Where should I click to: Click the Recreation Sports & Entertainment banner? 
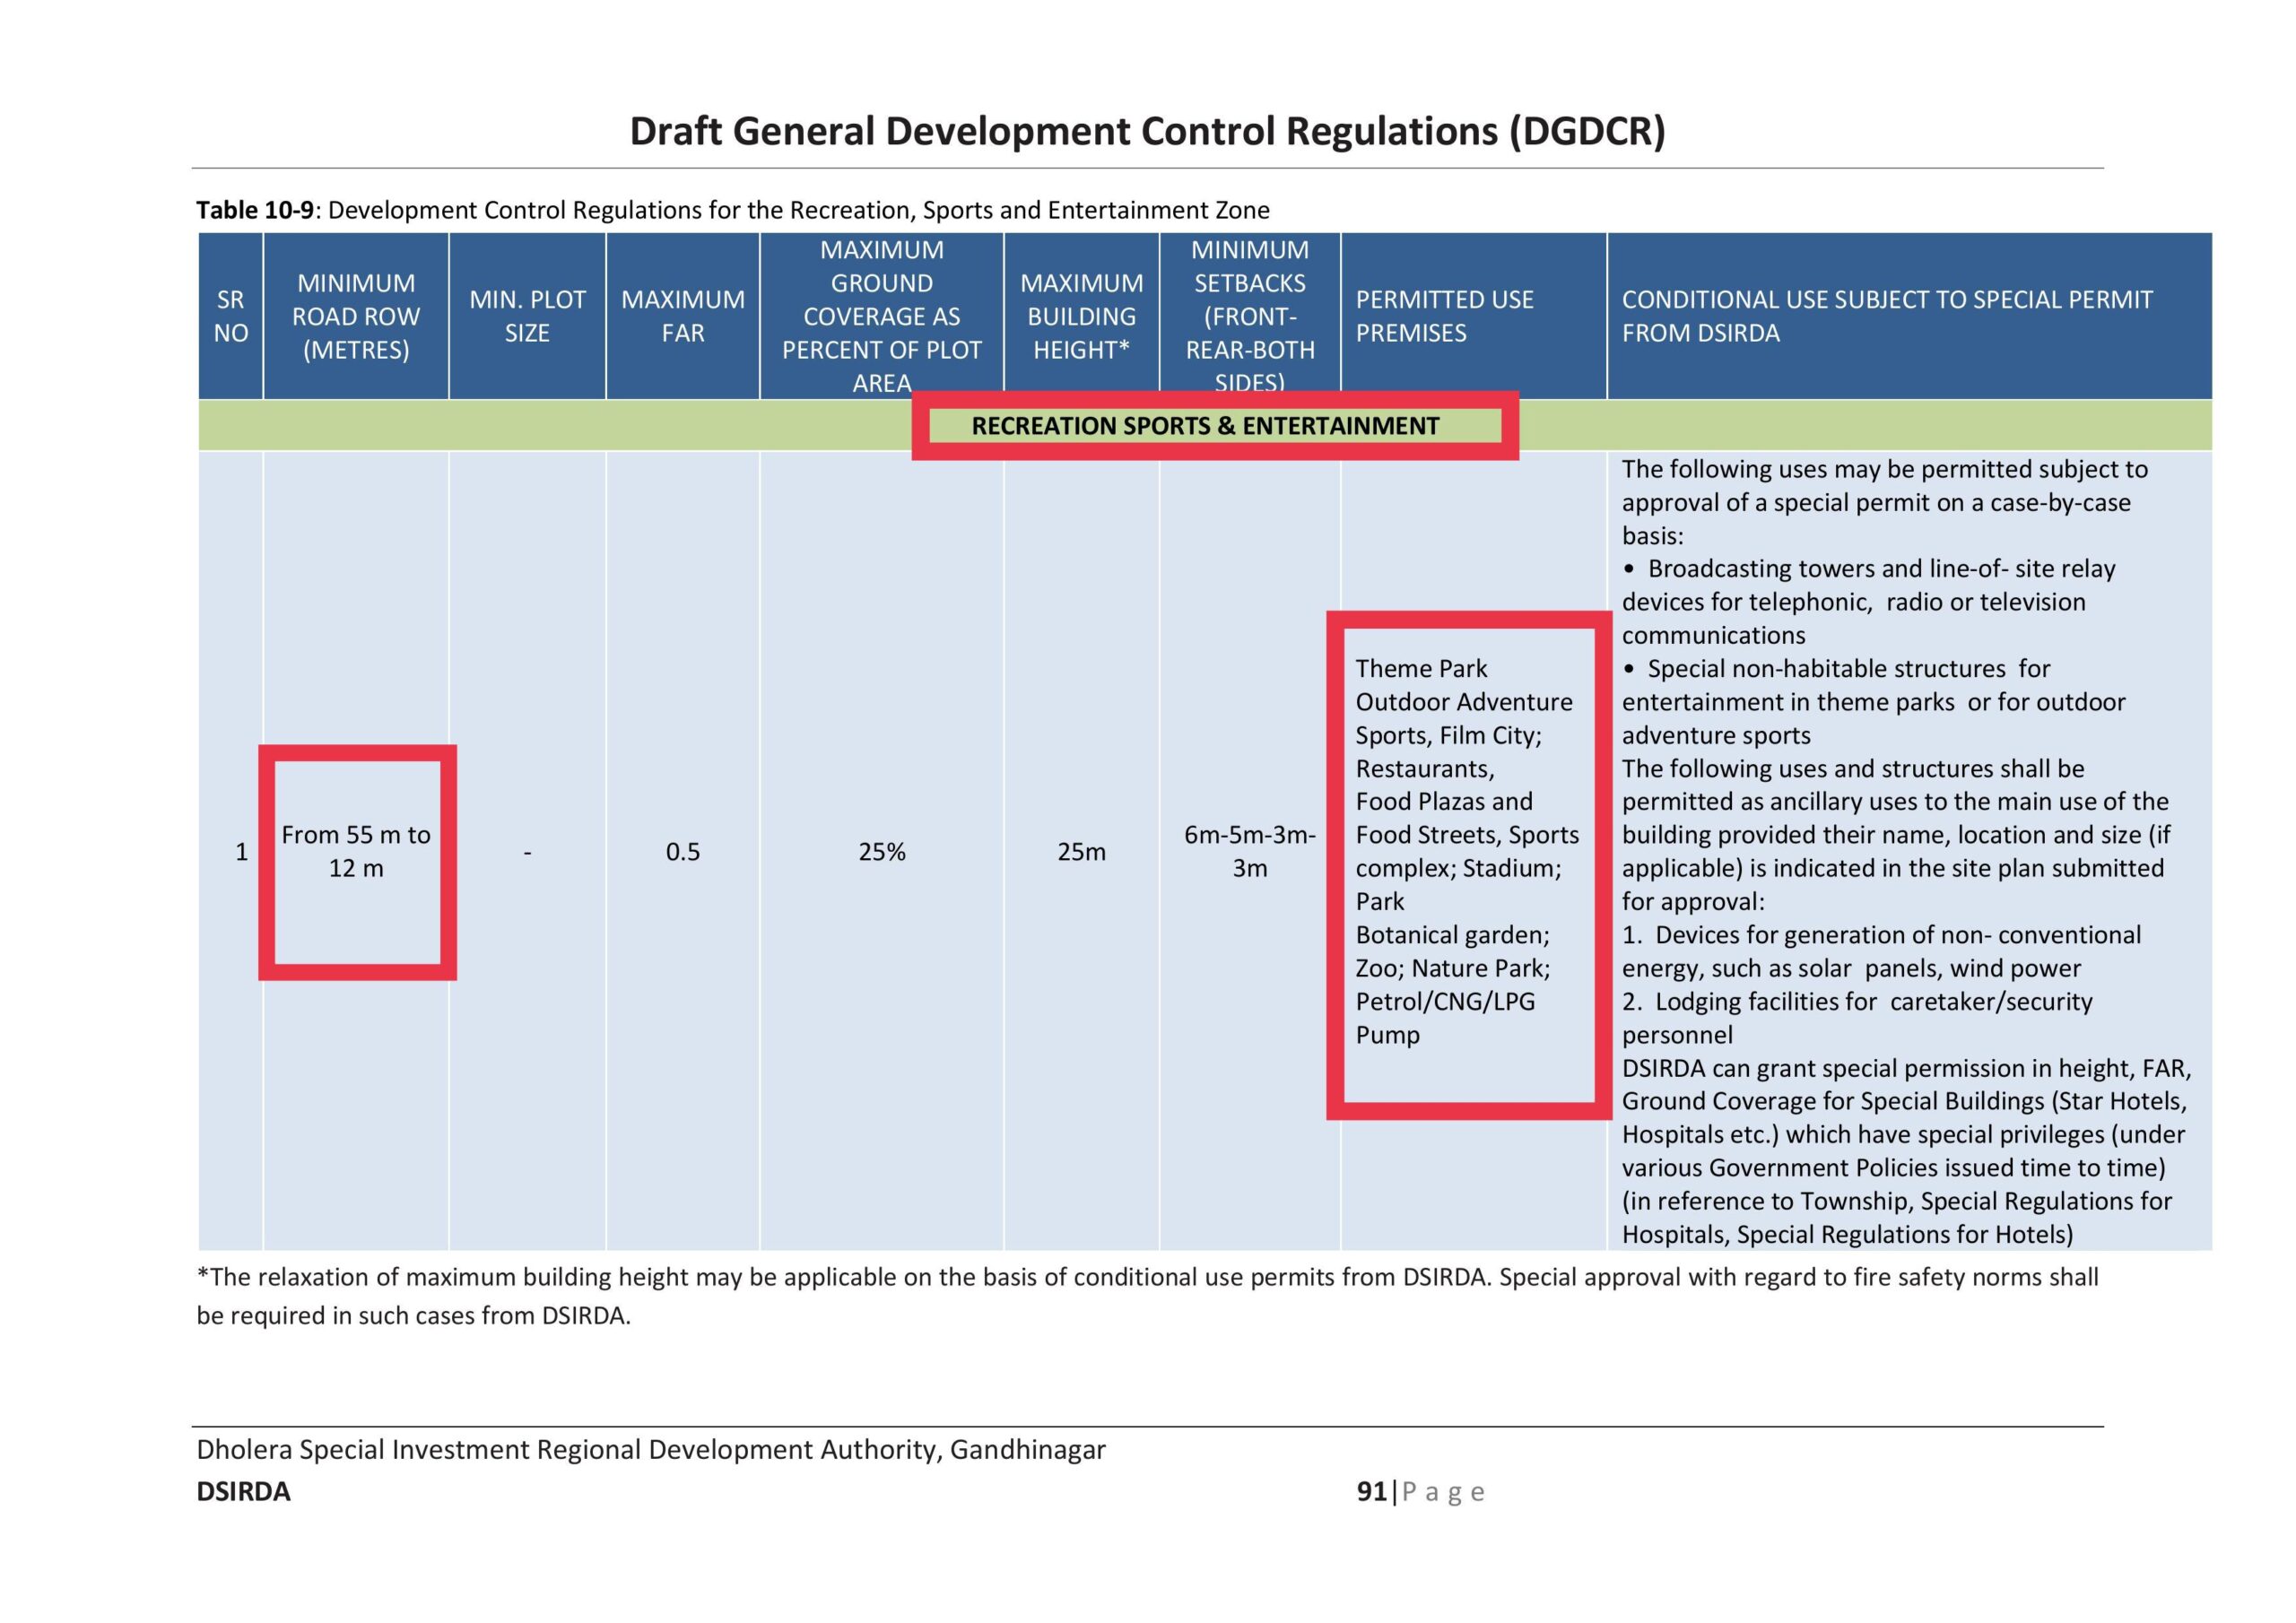1205,426
